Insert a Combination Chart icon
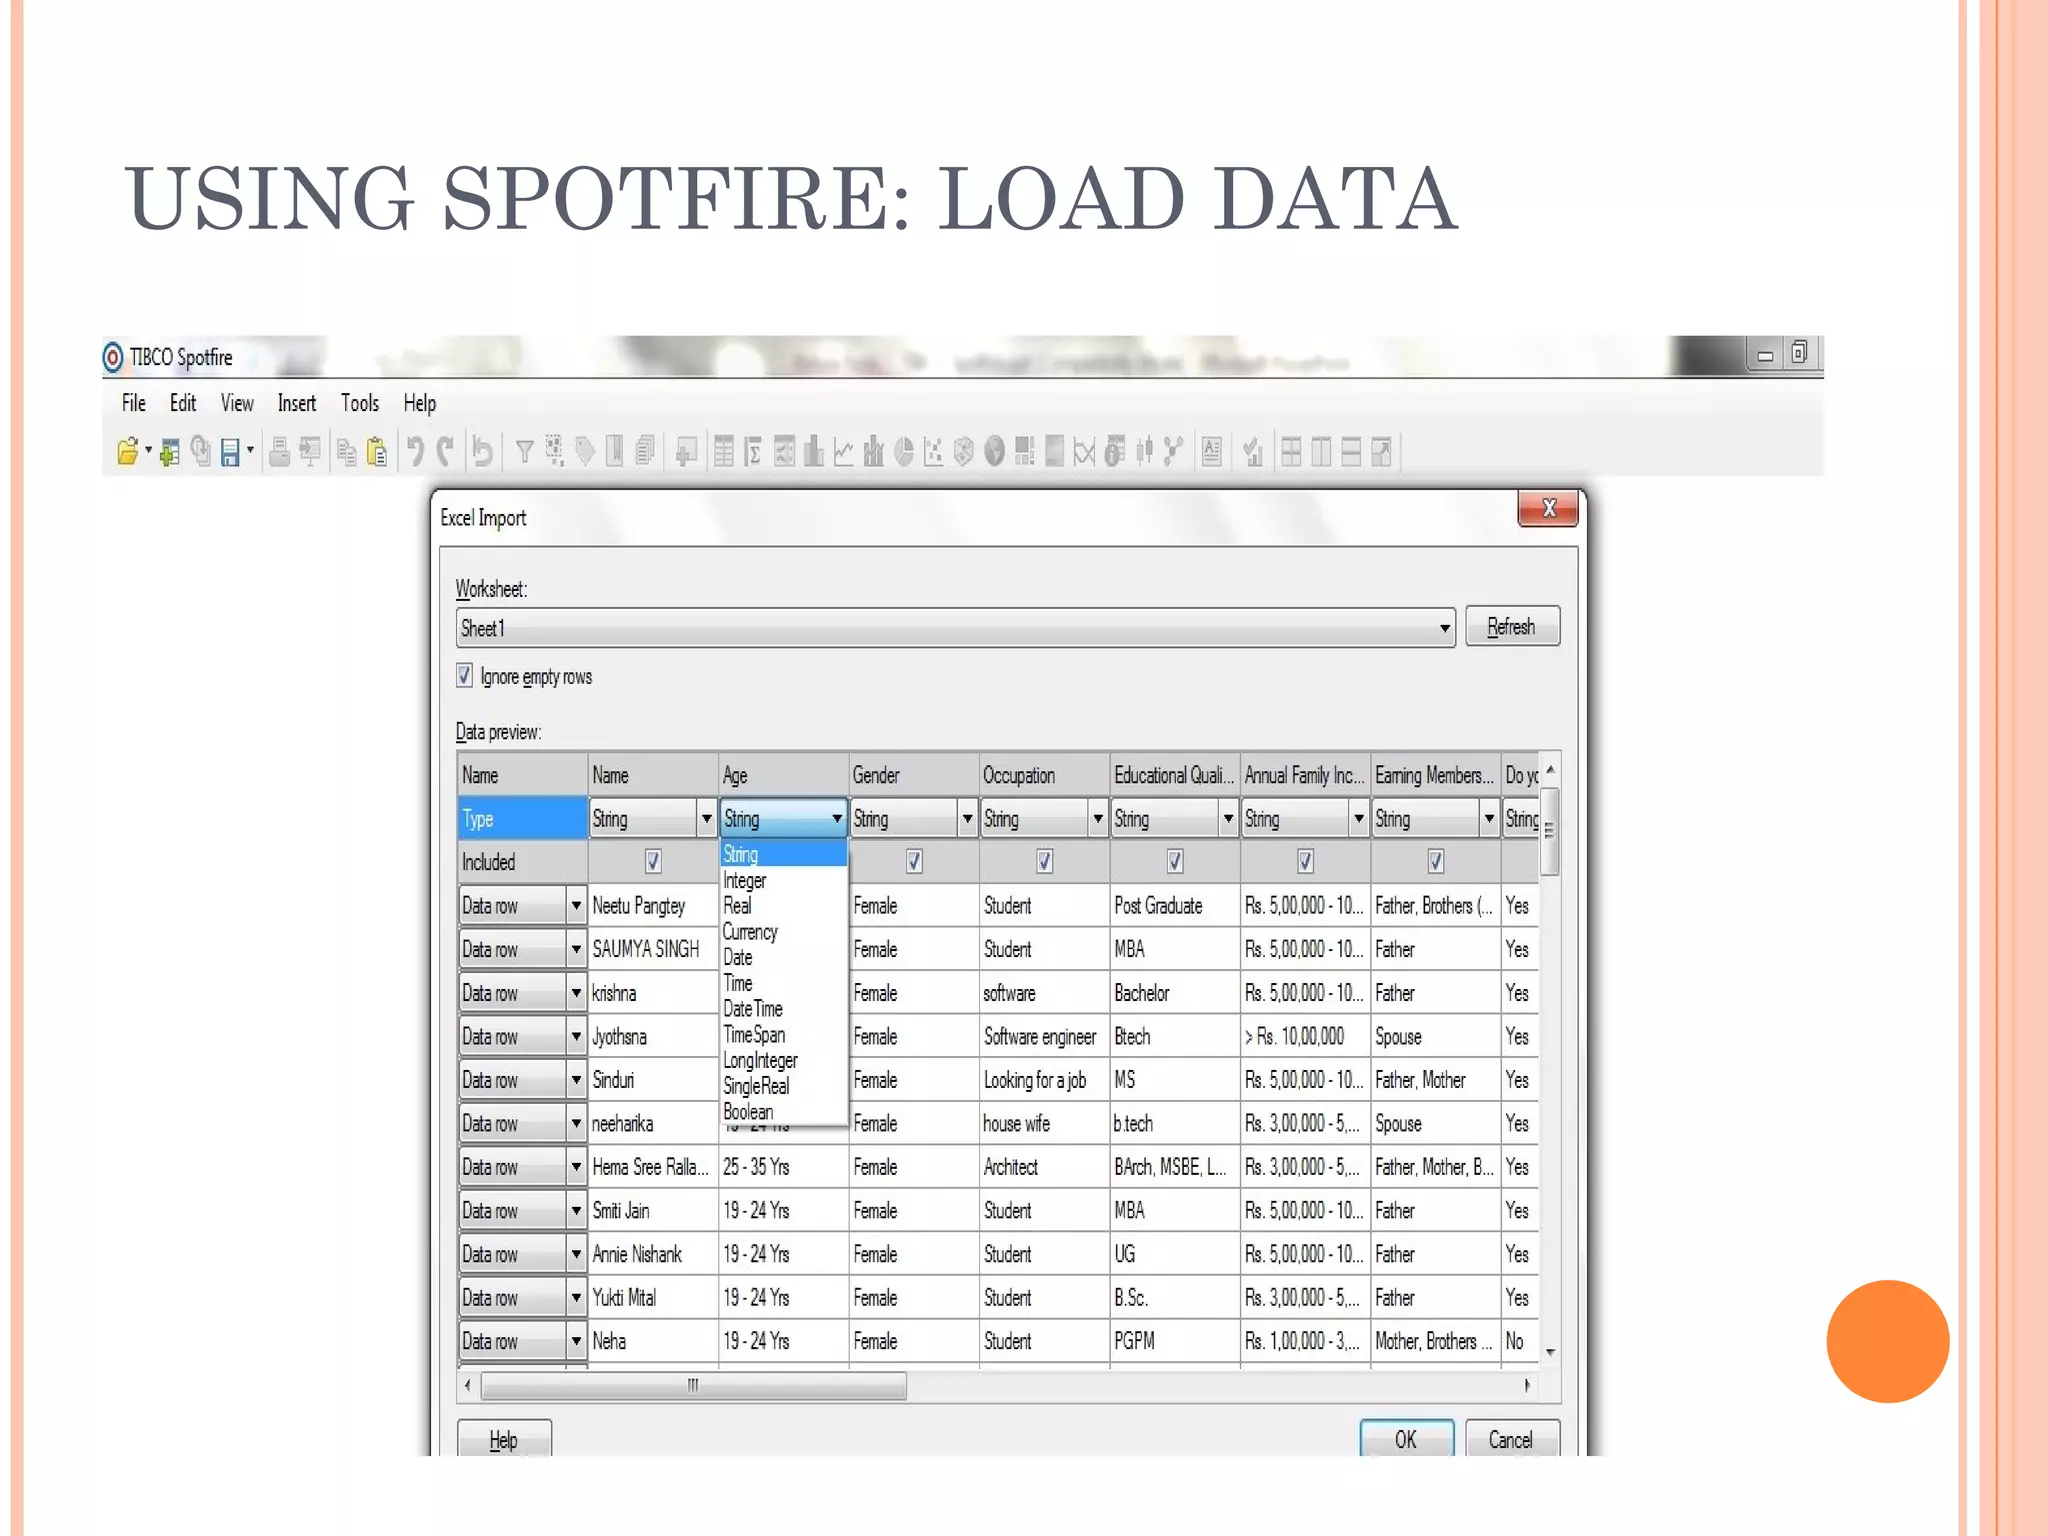This screenshot has height=1536, width=2048. coord(874,453)
